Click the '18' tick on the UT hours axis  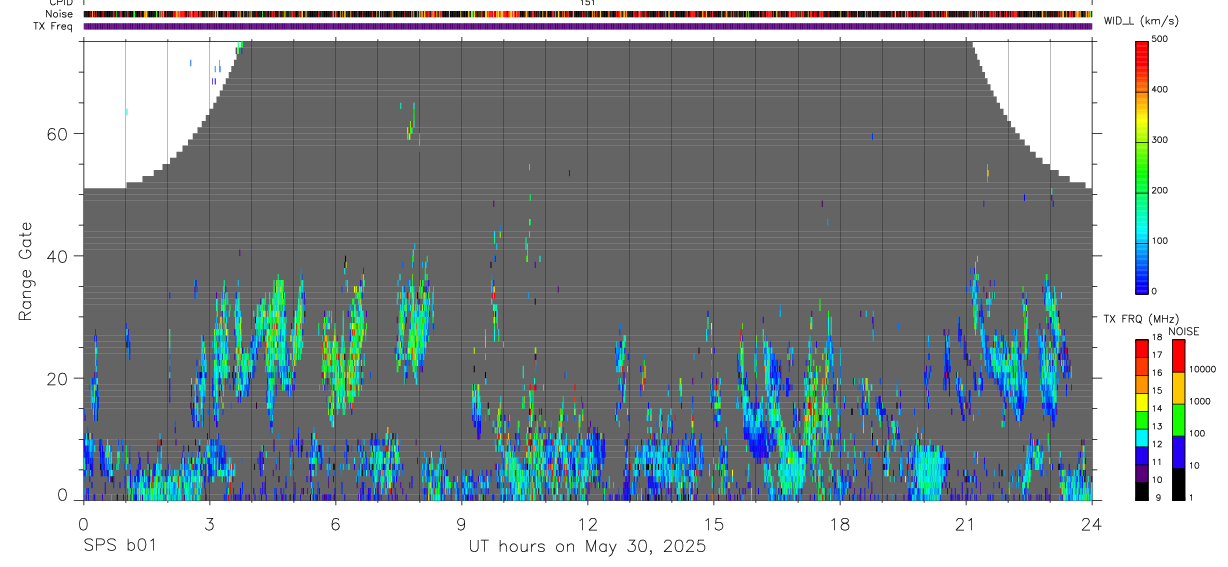coord(840,523)
